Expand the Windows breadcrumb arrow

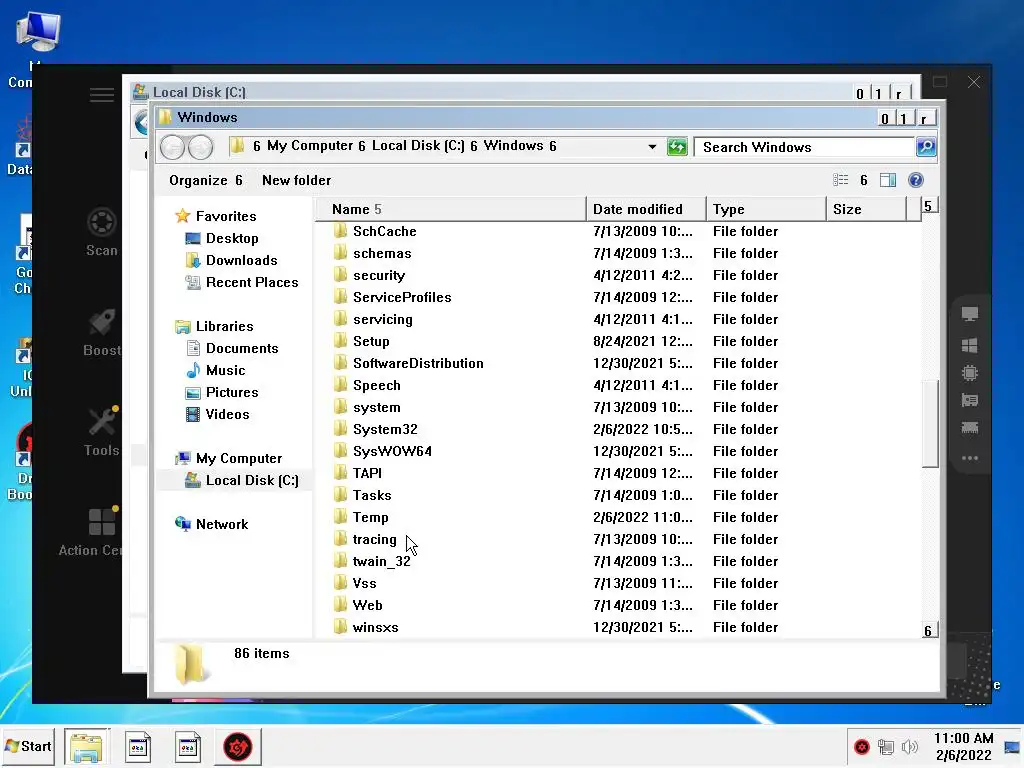[552, 146]
